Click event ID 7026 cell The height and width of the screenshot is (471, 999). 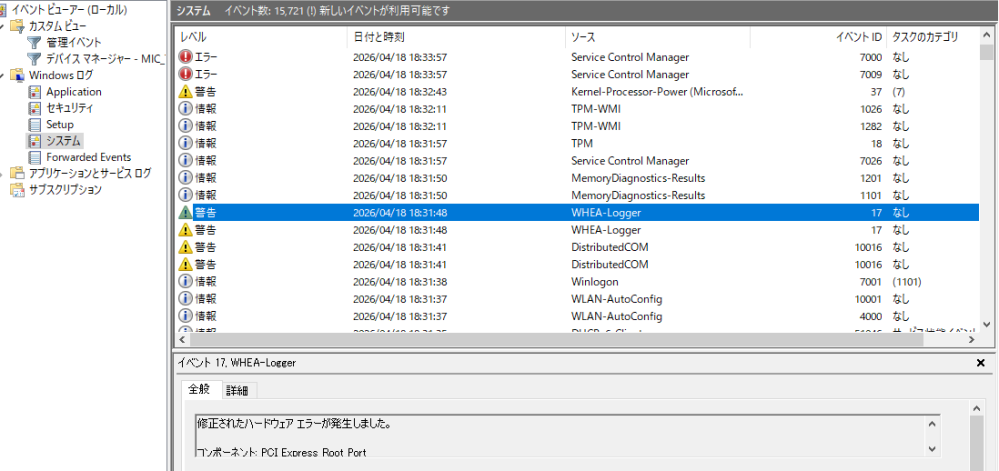870,160
